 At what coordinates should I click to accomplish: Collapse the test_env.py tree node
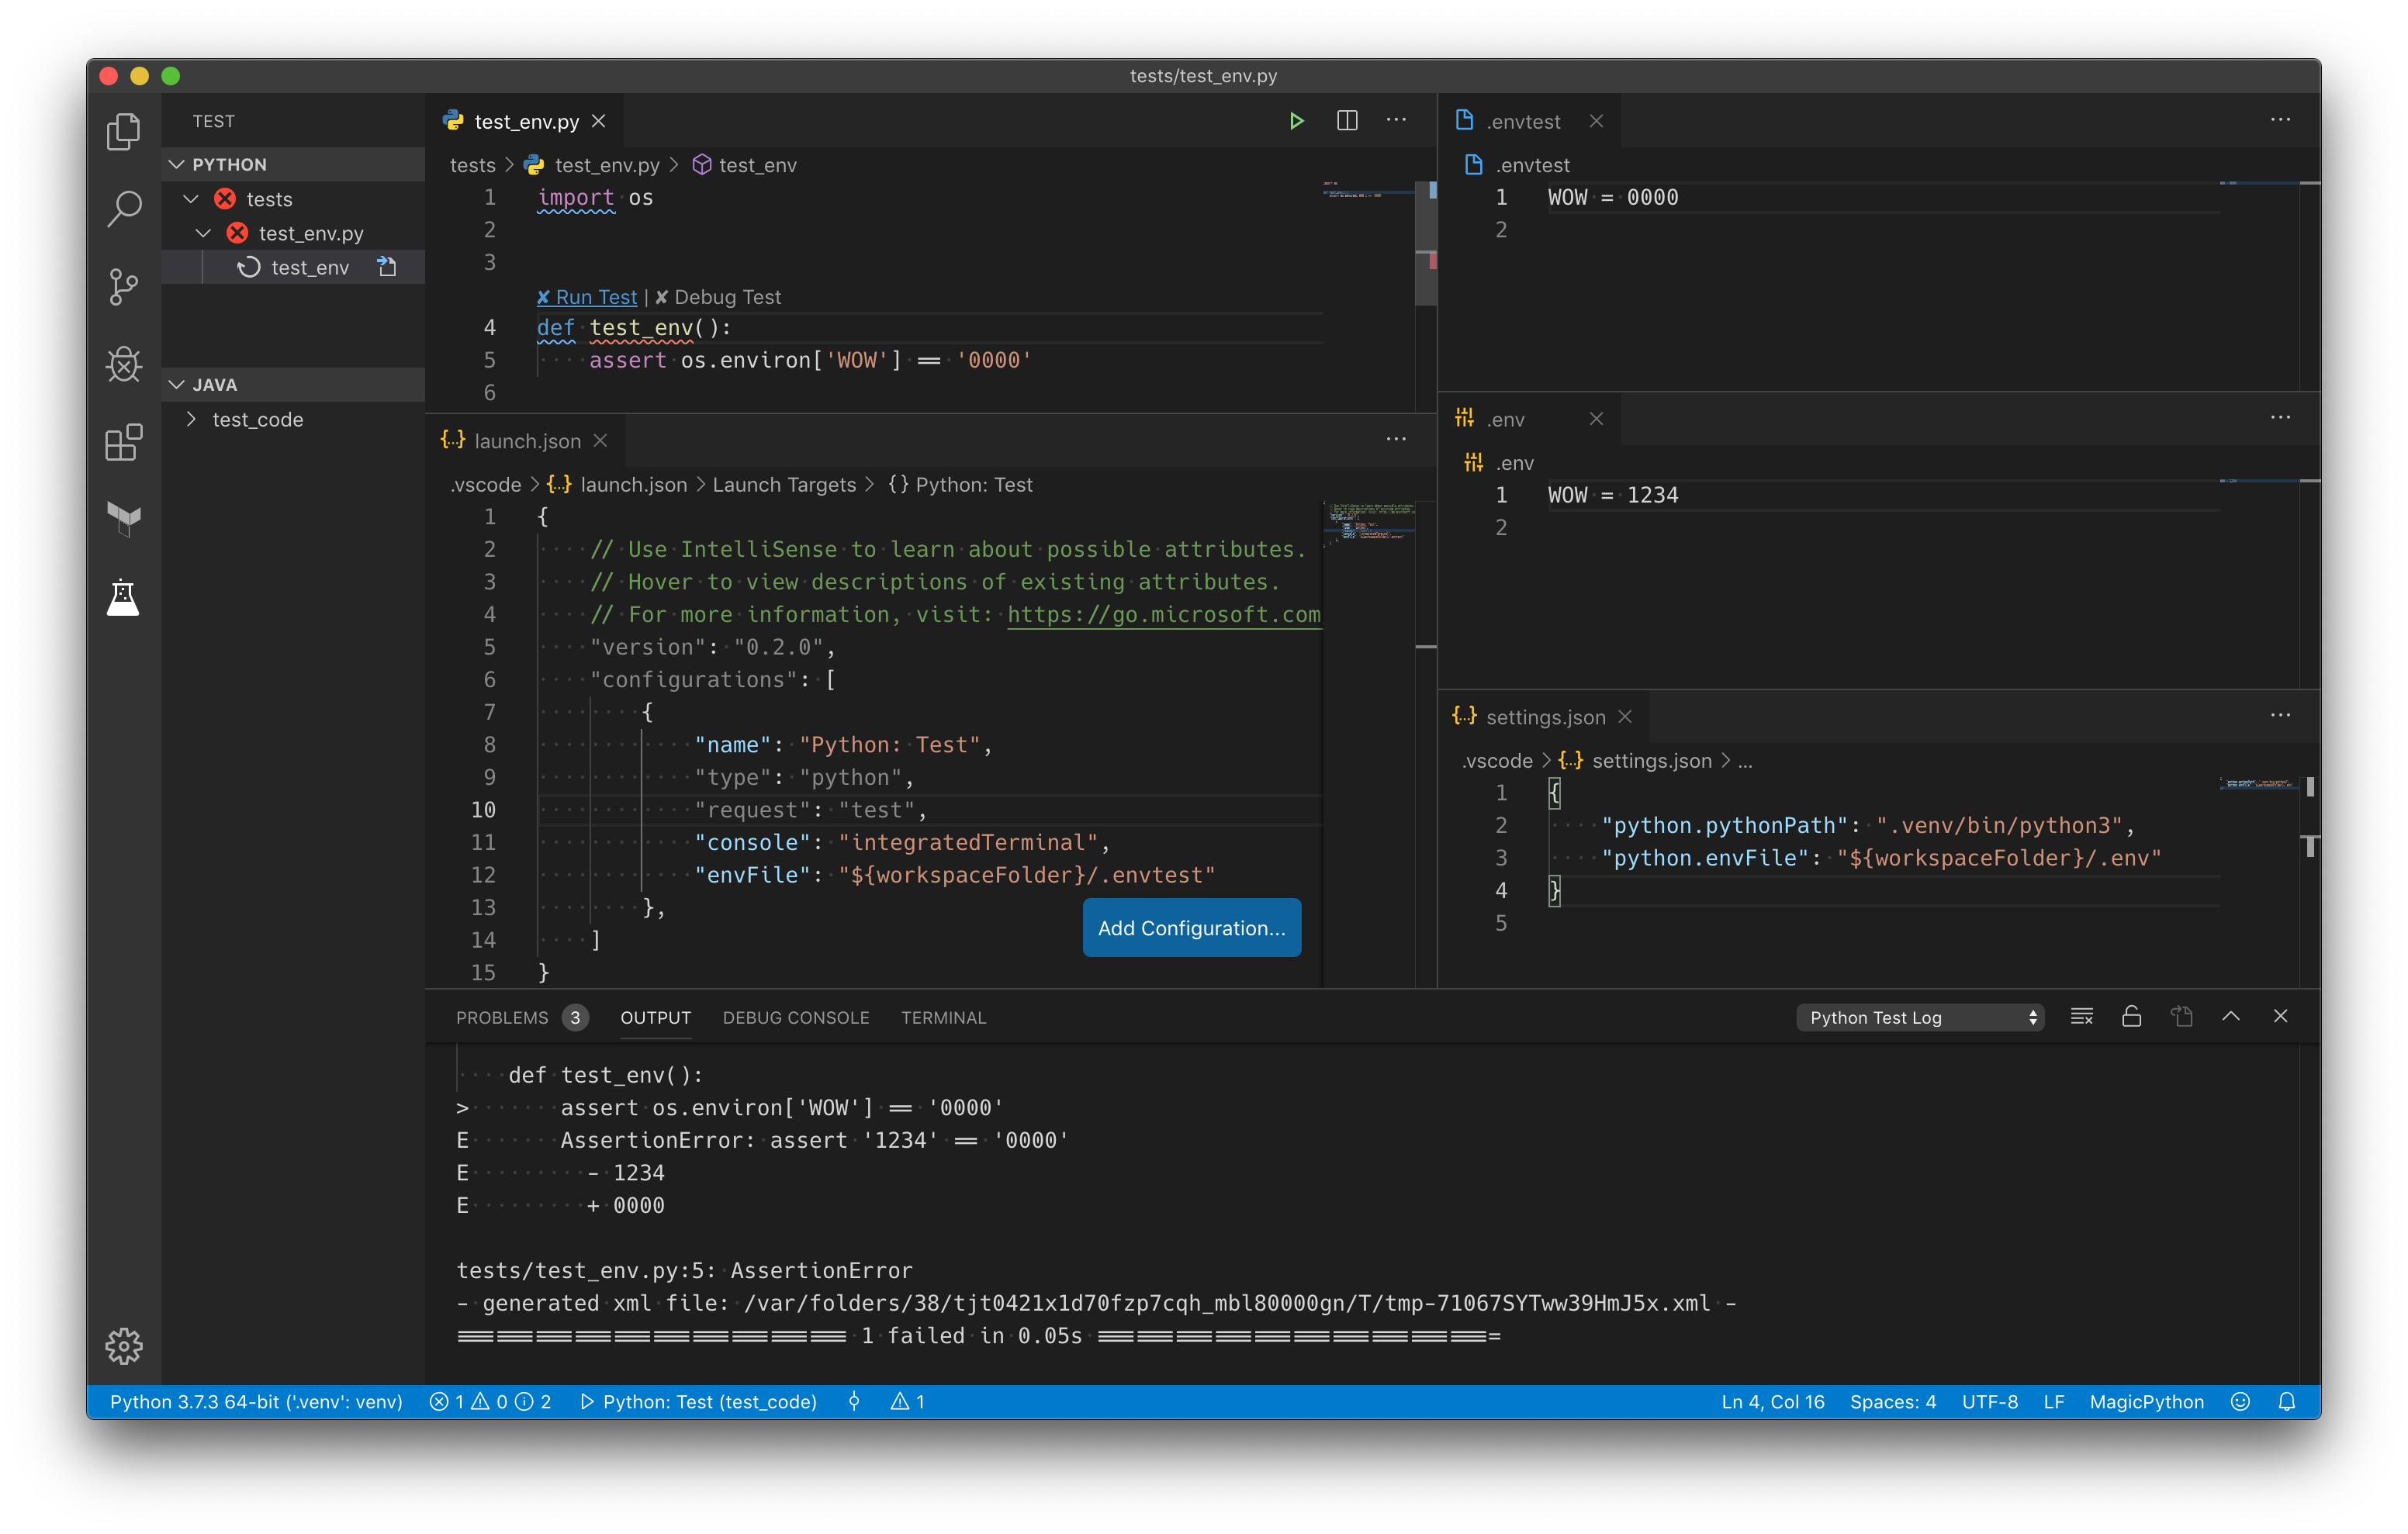tap(203, 233)
